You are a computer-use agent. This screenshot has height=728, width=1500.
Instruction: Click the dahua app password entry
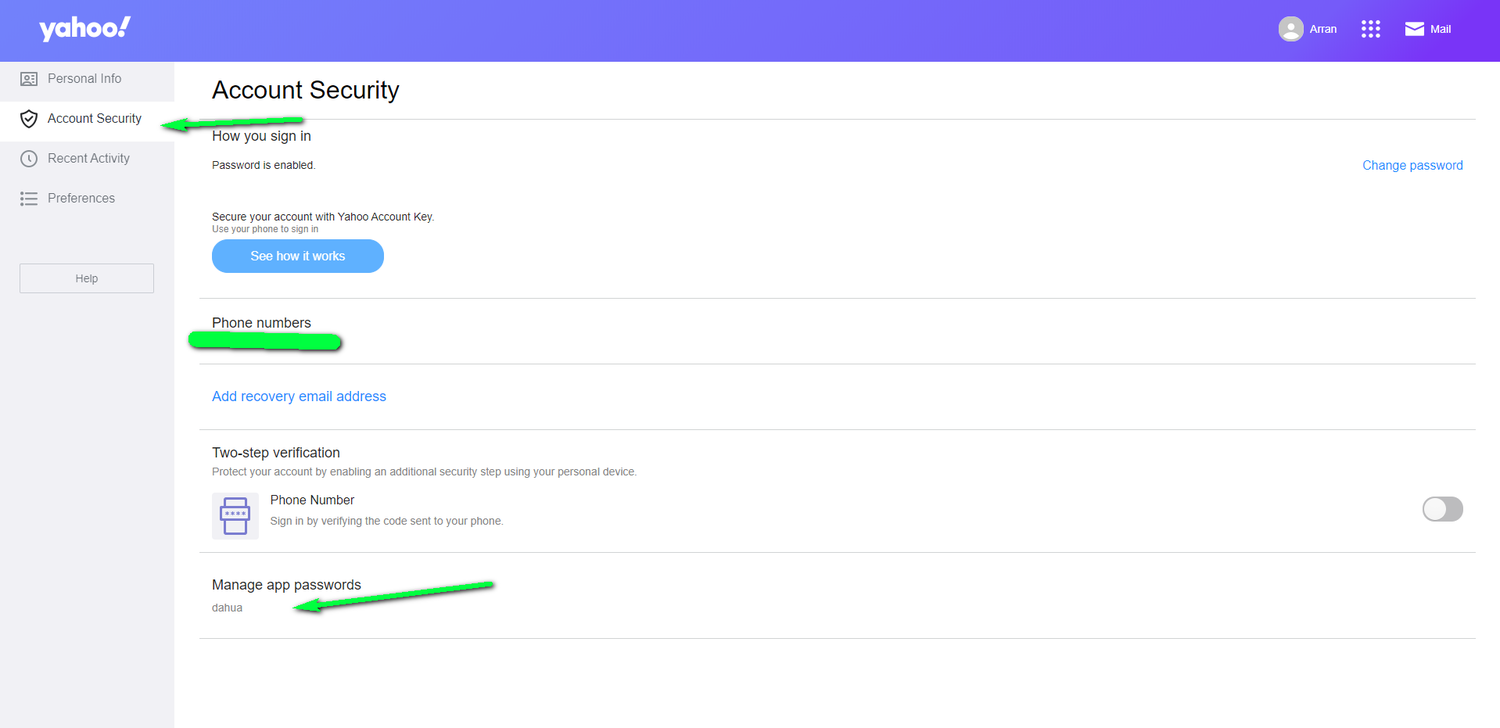pyautogui.click(x=227, y=607)
